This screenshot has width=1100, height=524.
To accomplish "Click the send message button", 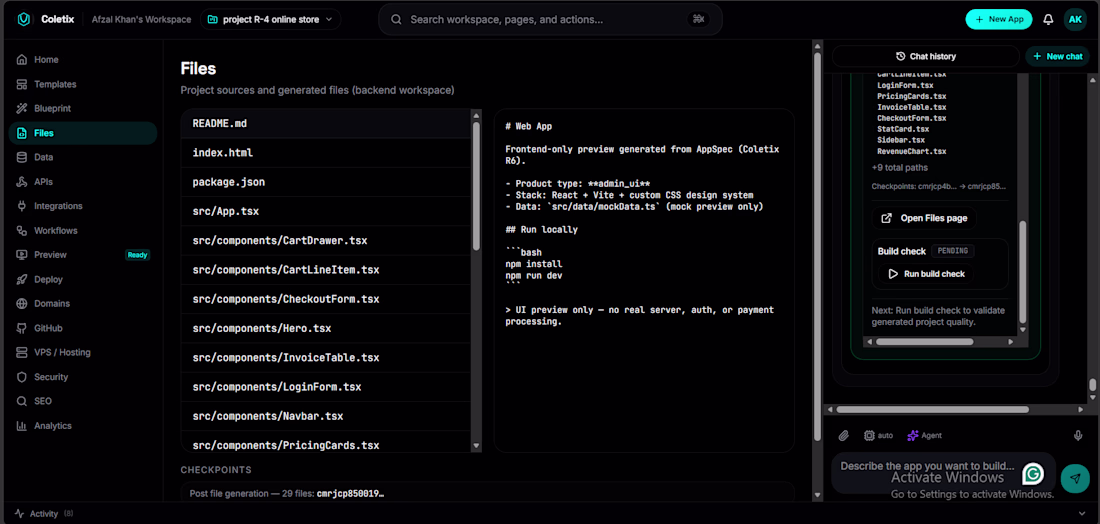I will click(x=1075, y=478).
